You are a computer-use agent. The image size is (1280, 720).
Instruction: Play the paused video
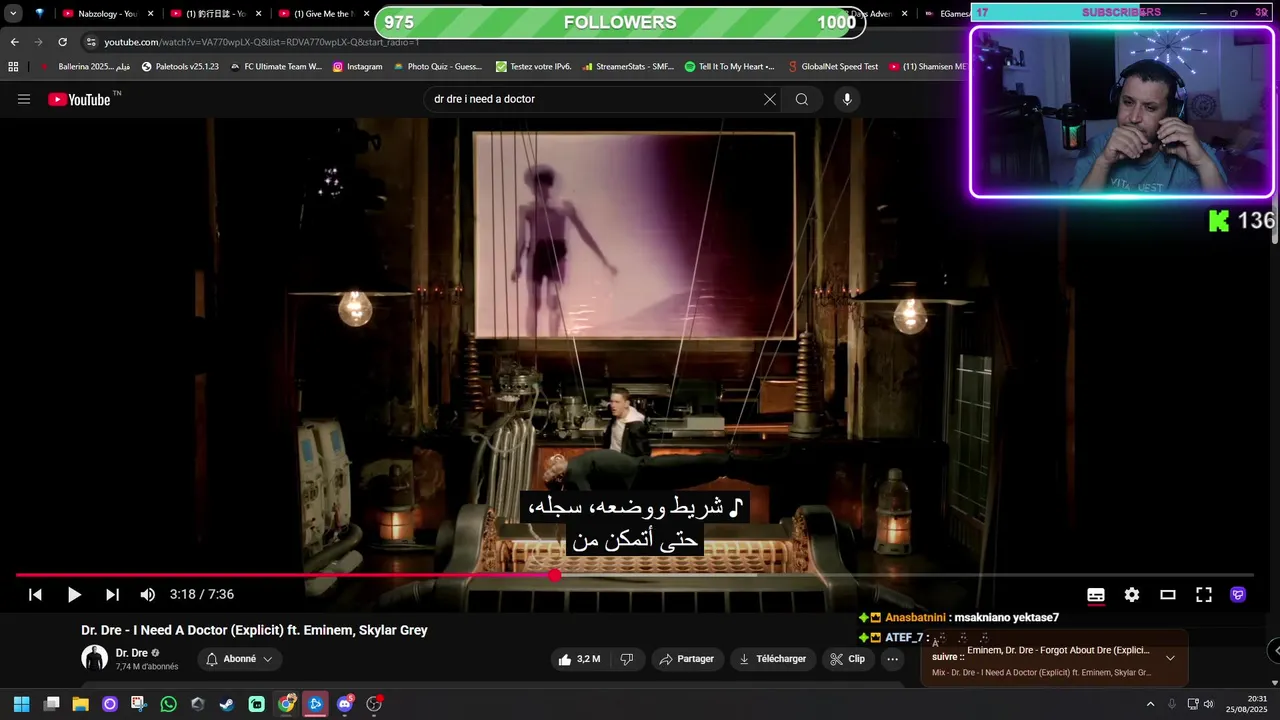[x=74, y=594]
